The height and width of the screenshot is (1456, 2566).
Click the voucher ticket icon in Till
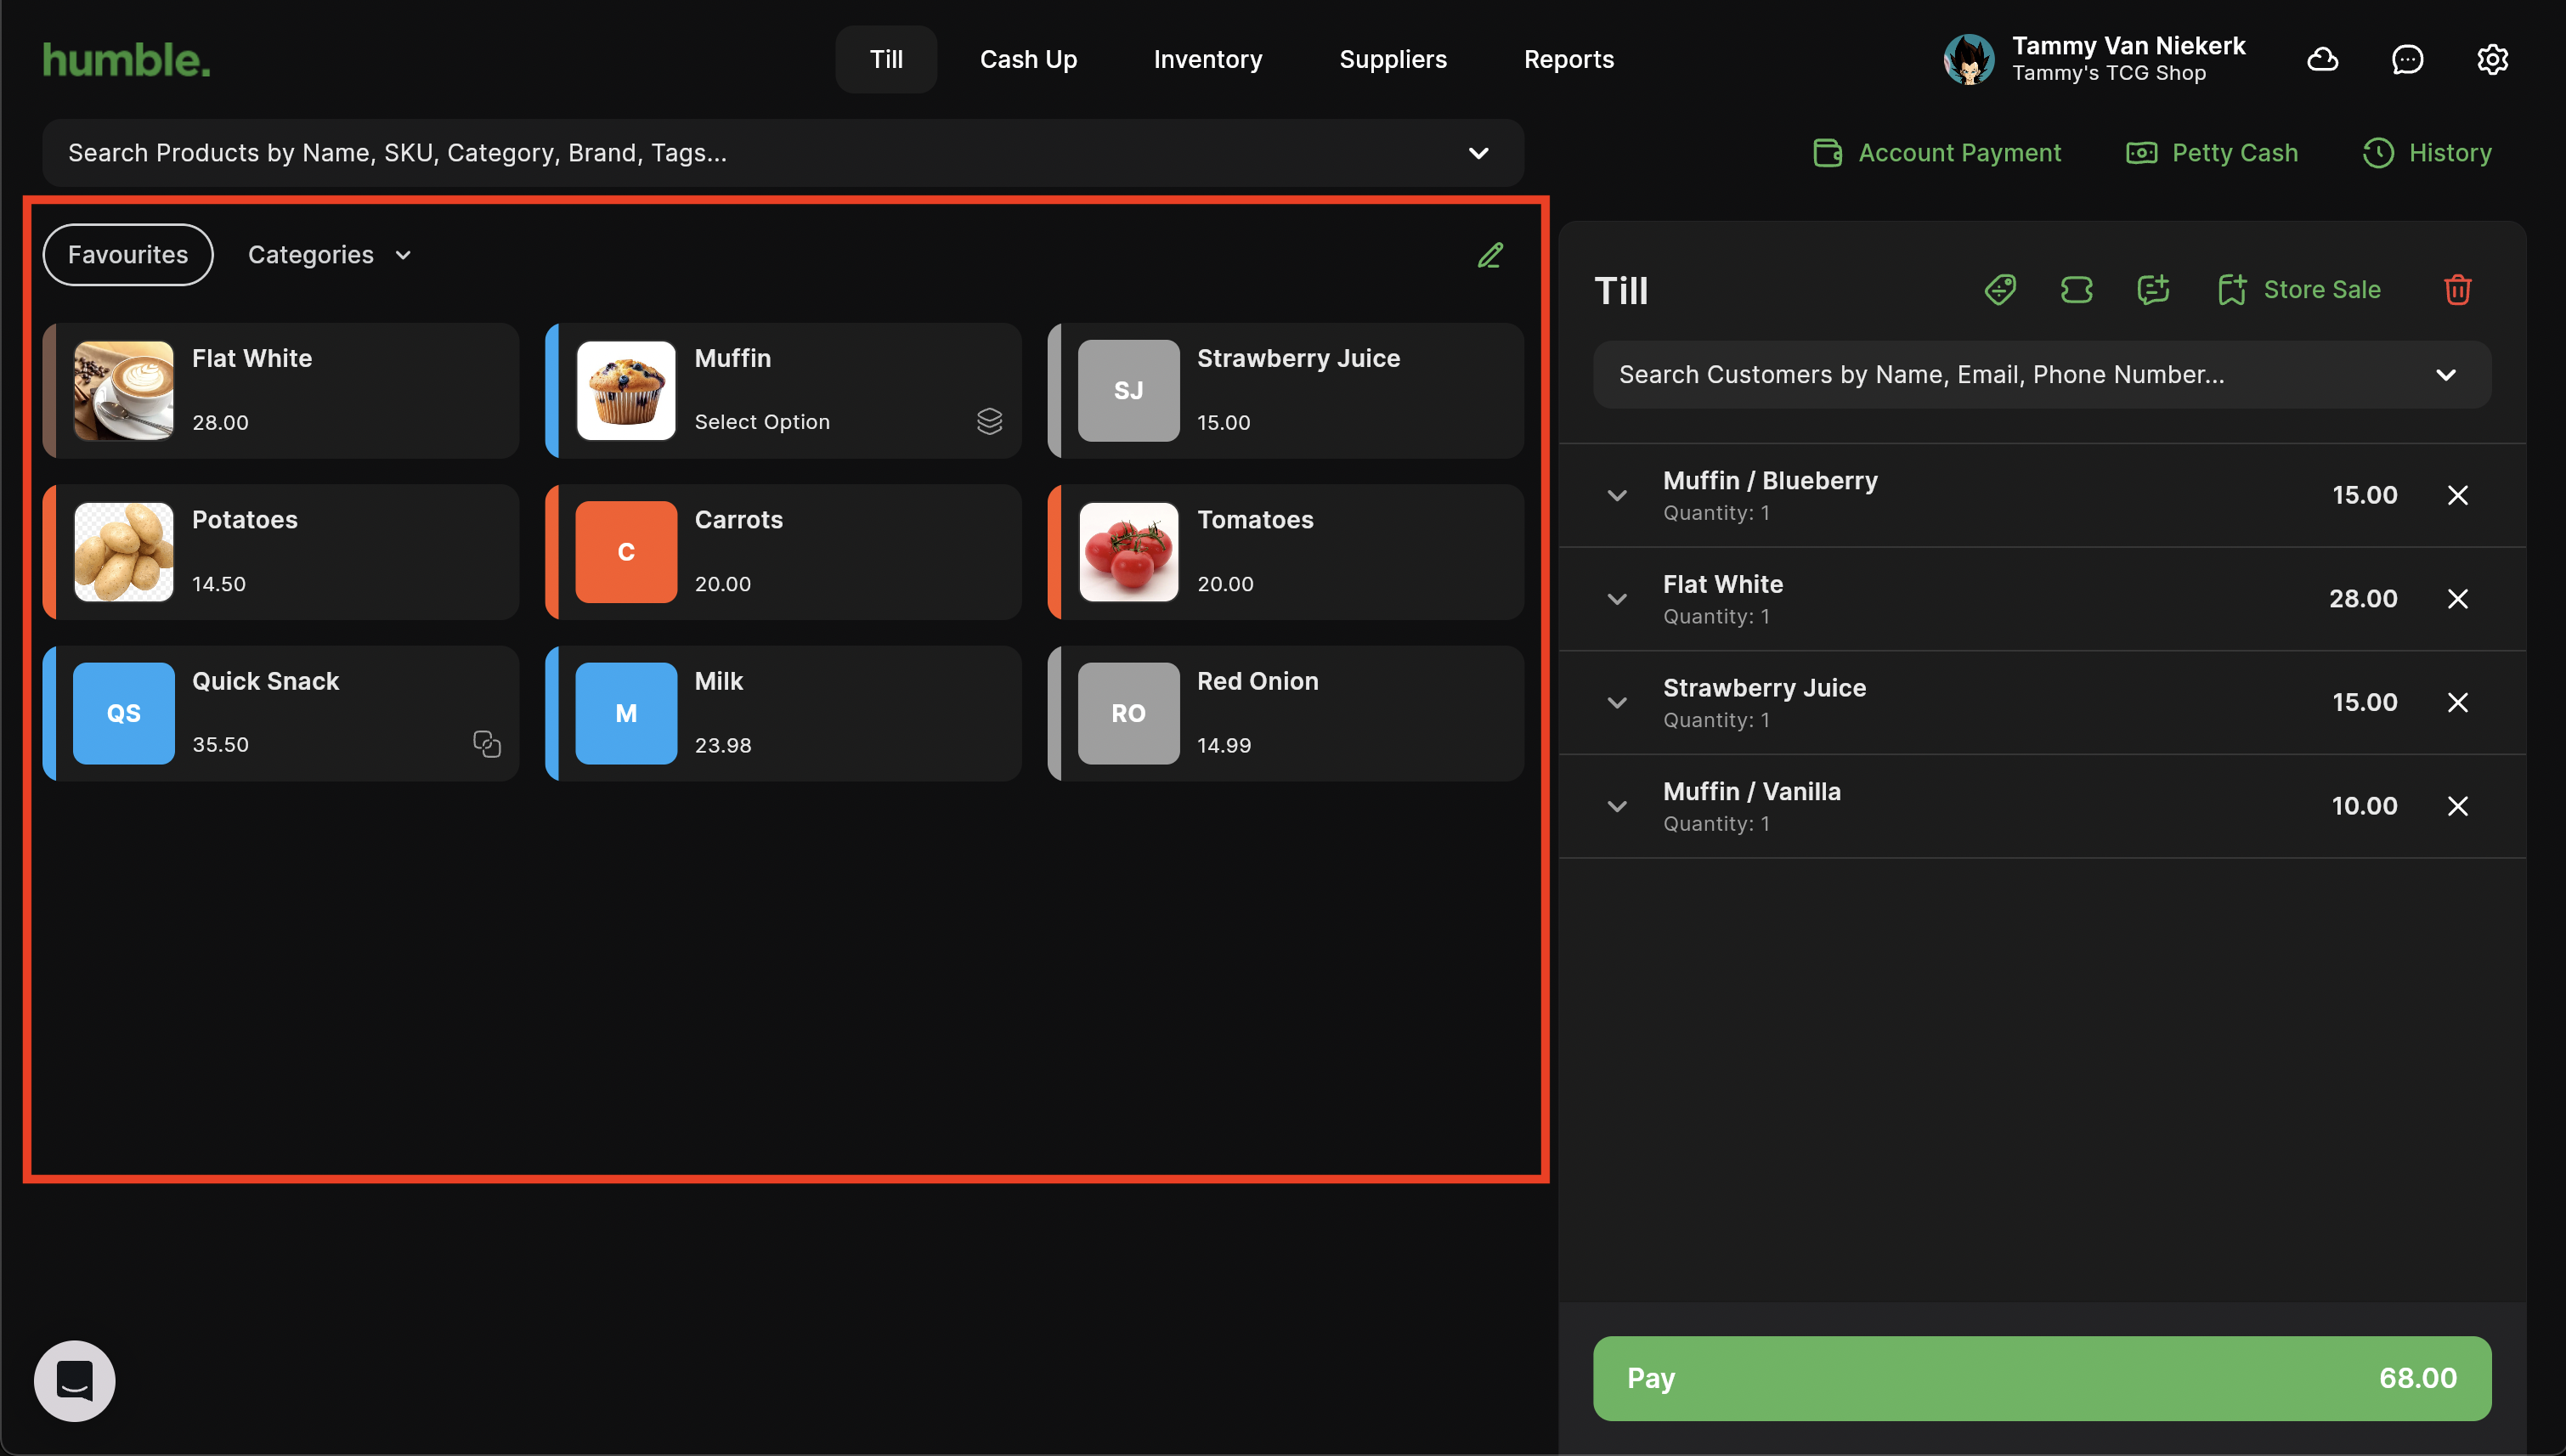(2076, 290)
